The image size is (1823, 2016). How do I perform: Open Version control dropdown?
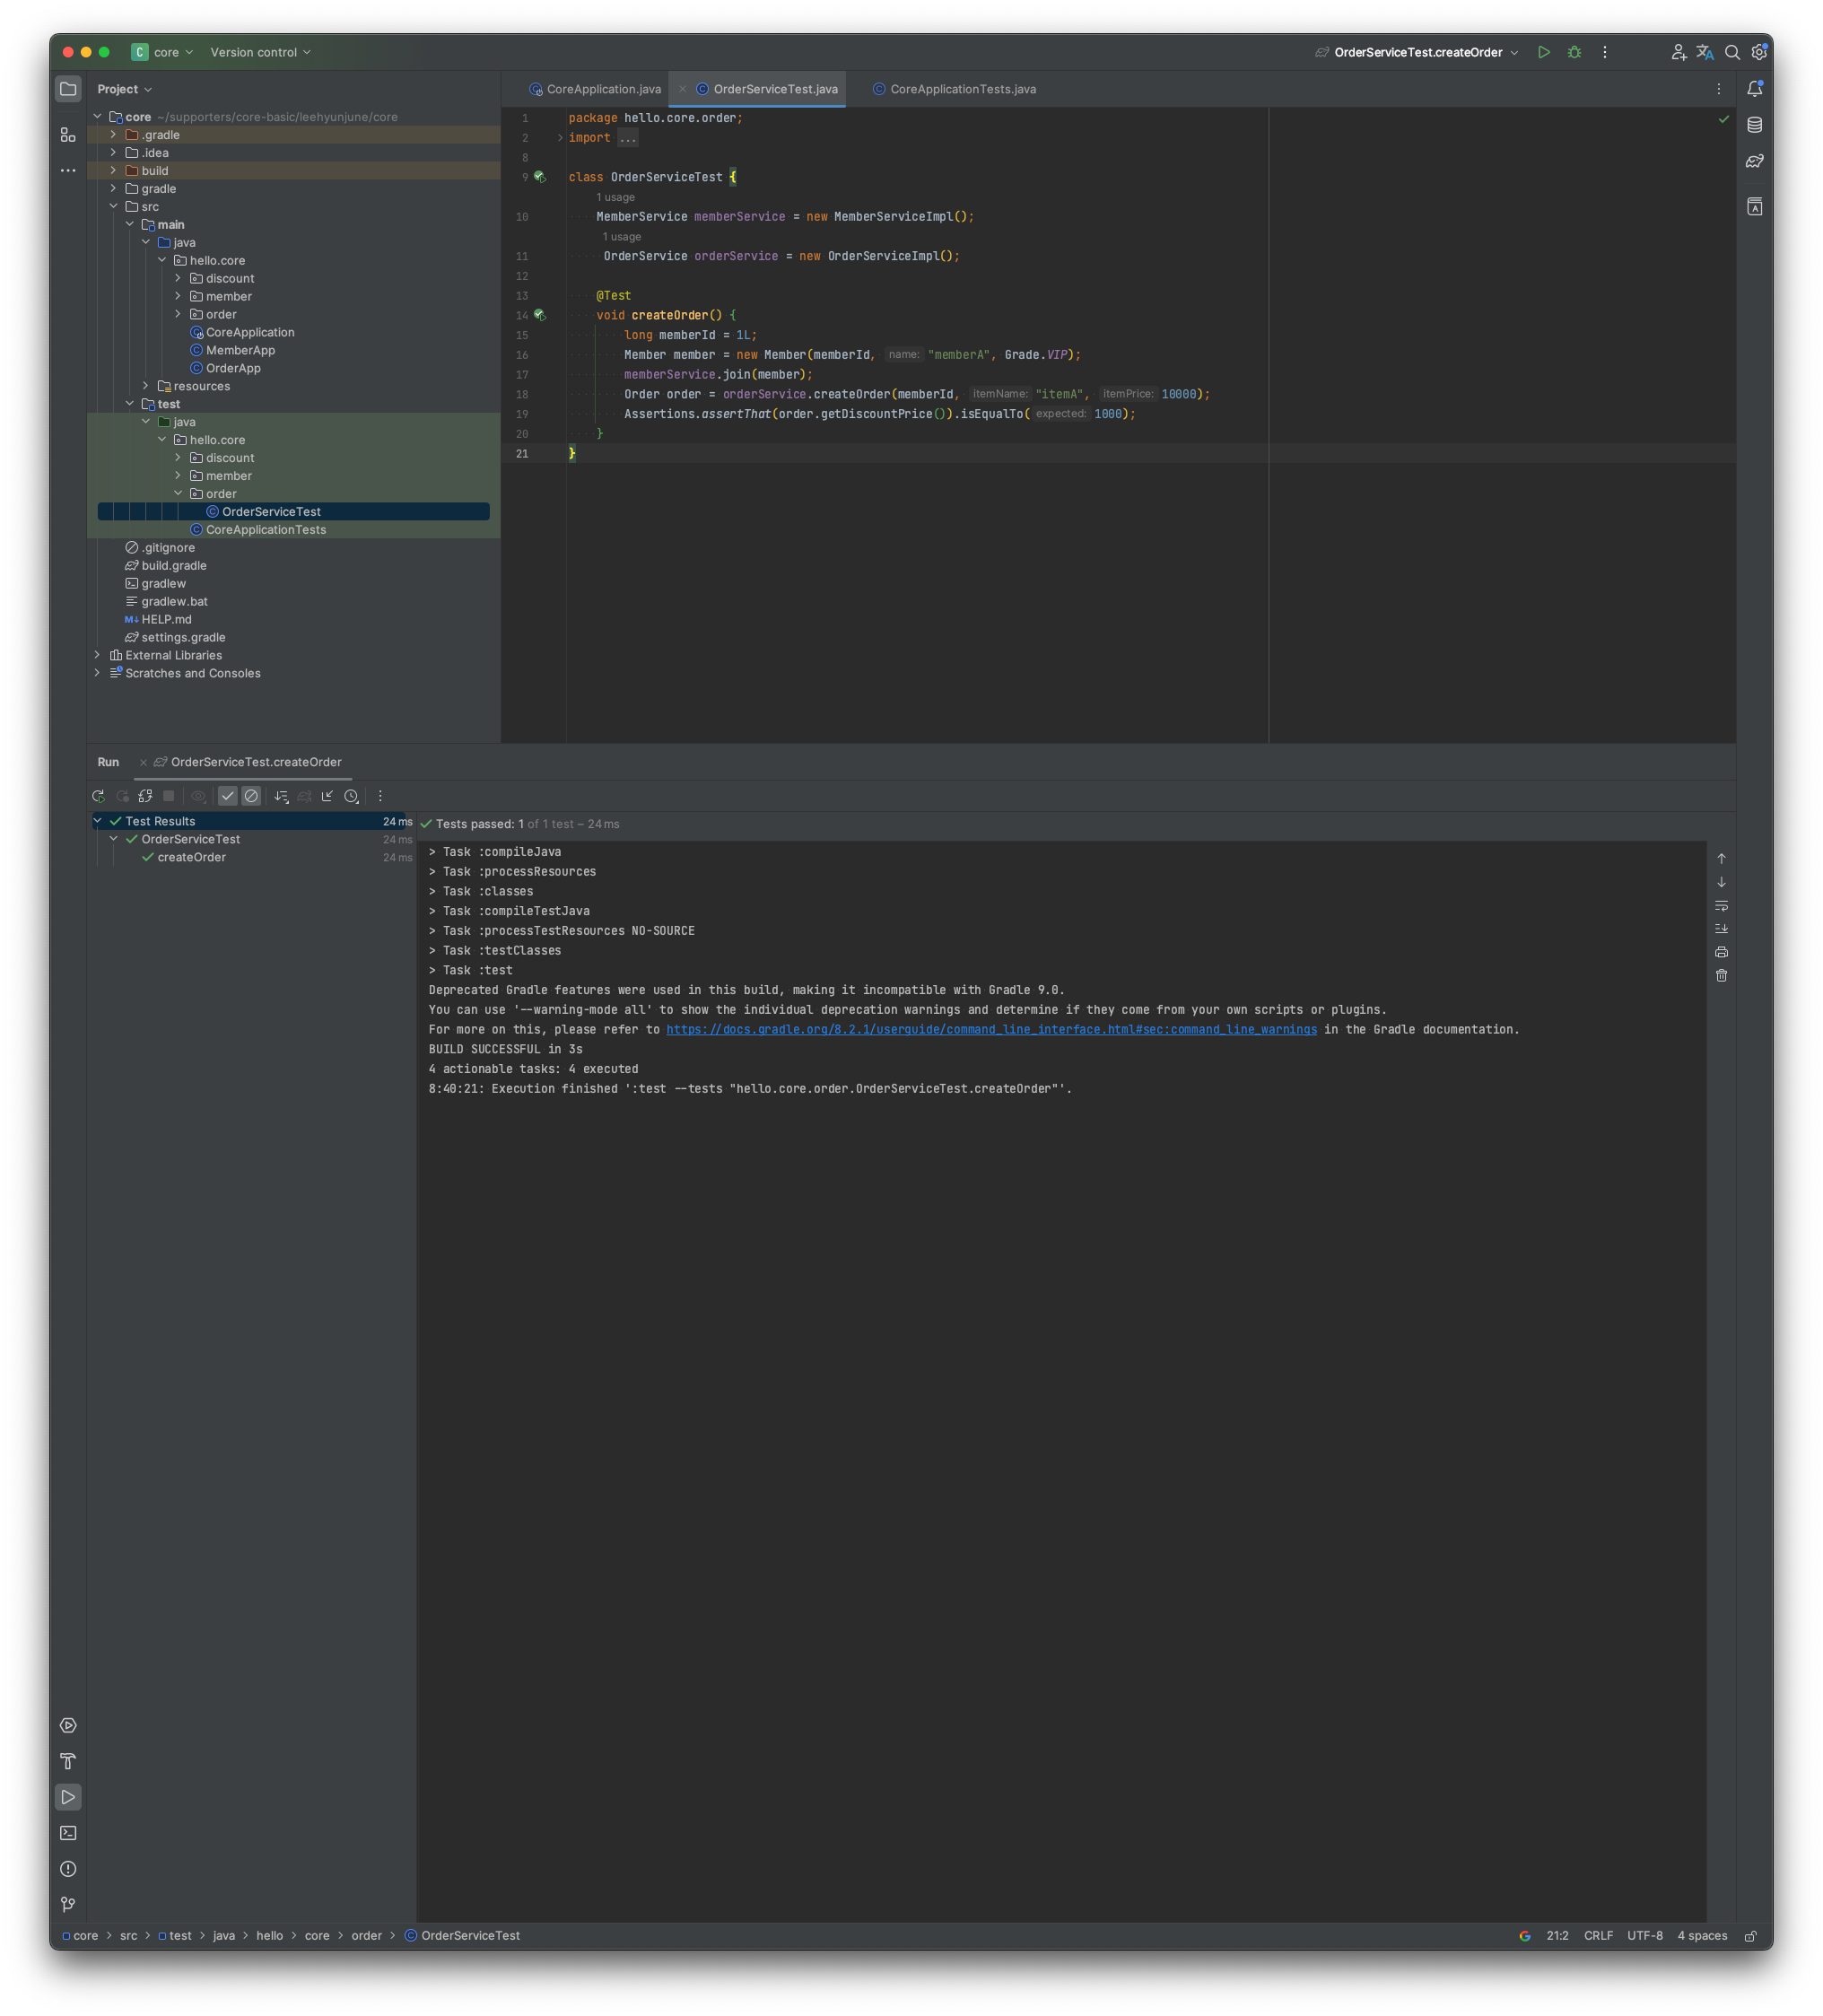point(260,52)
